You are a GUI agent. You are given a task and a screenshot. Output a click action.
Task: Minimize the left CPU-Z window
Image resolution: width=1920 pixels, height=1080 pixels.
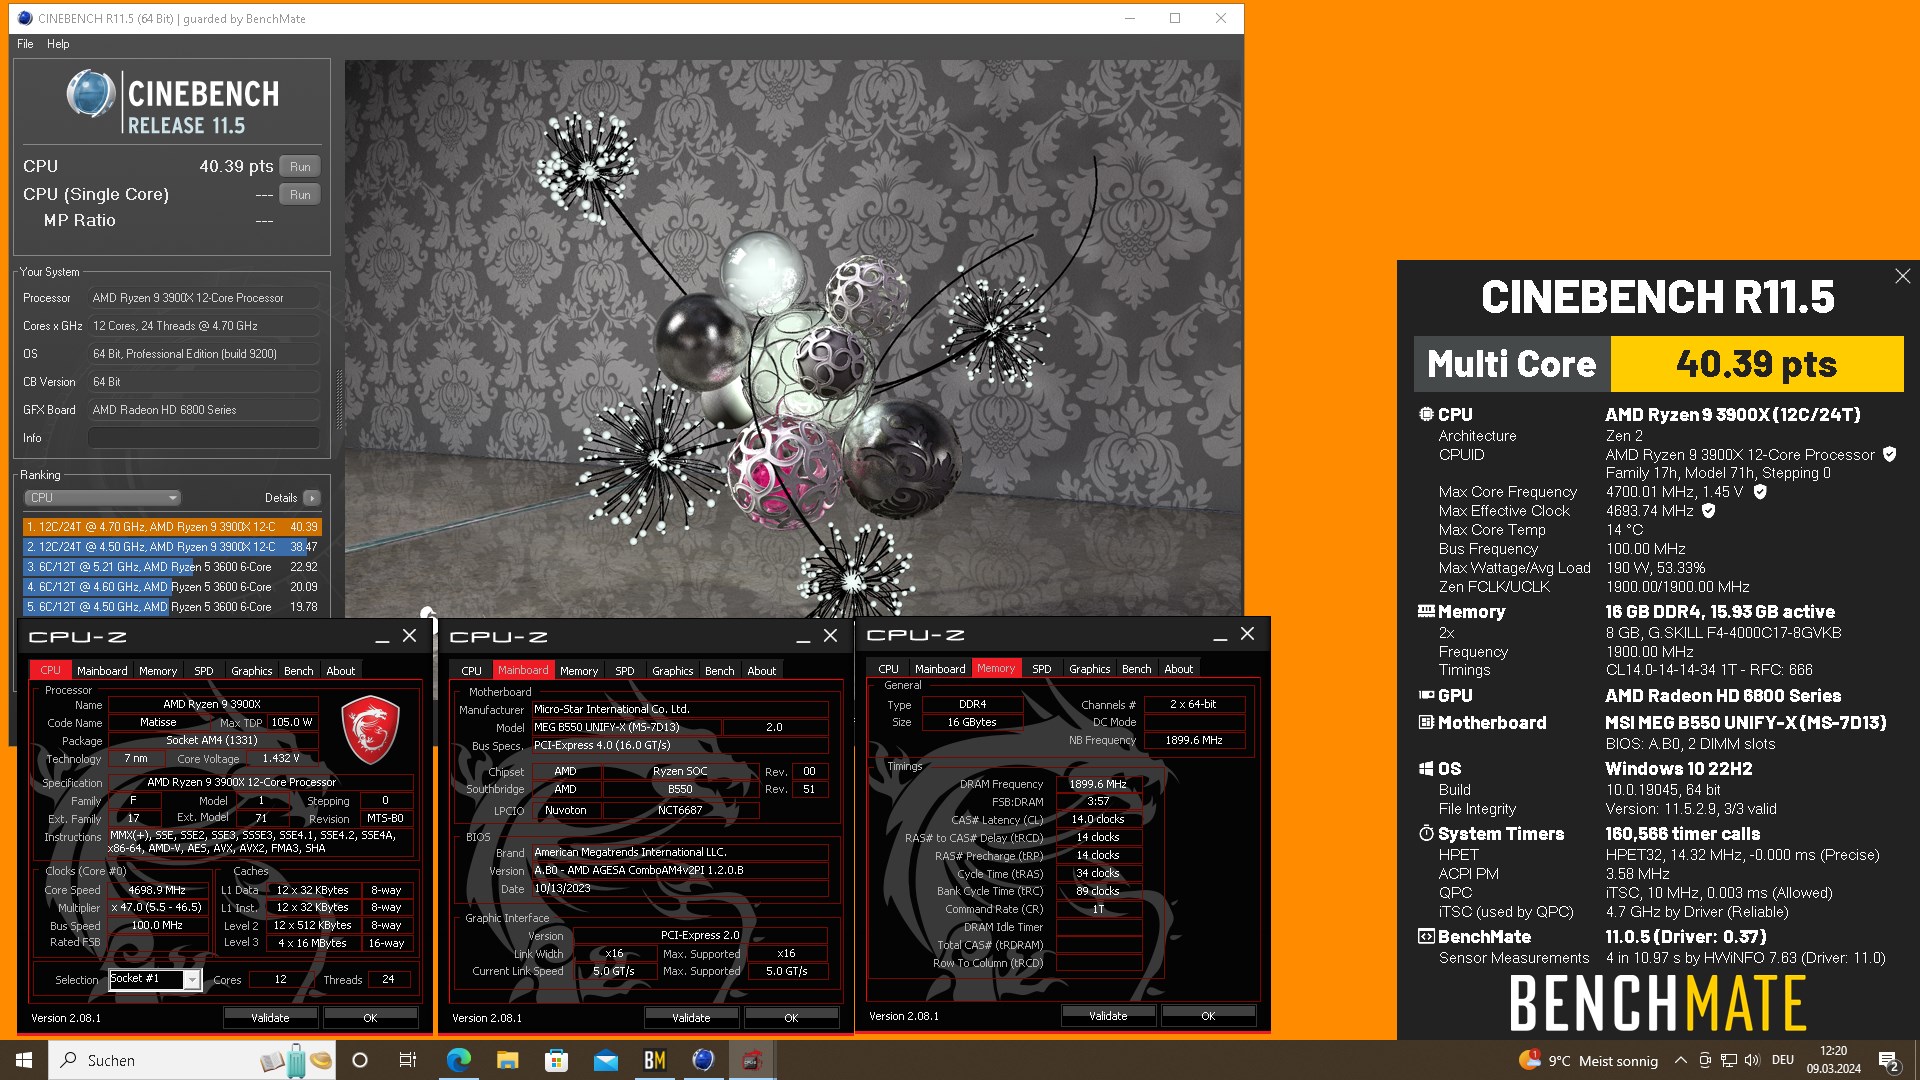(x=382, y=637)
